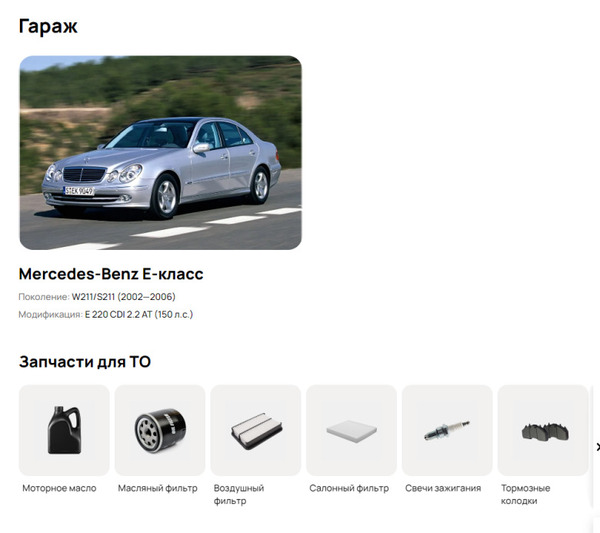600x533 pixels.
Task: Click the Гараж page heading
Action: pos(48,26)
